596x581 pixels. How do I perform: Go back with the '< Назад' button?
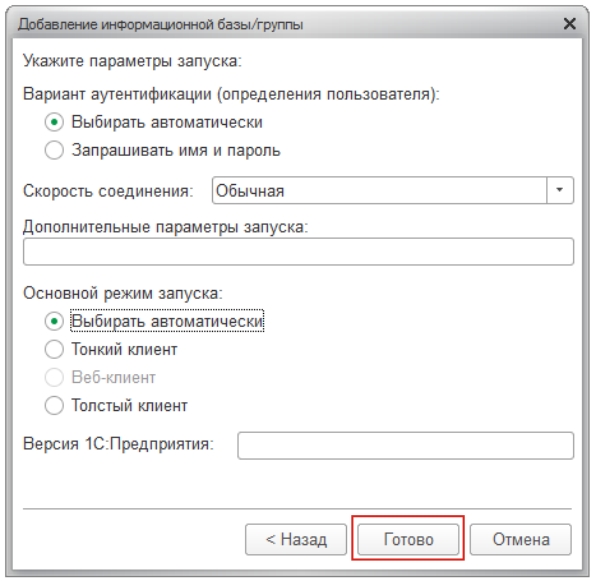296,540
